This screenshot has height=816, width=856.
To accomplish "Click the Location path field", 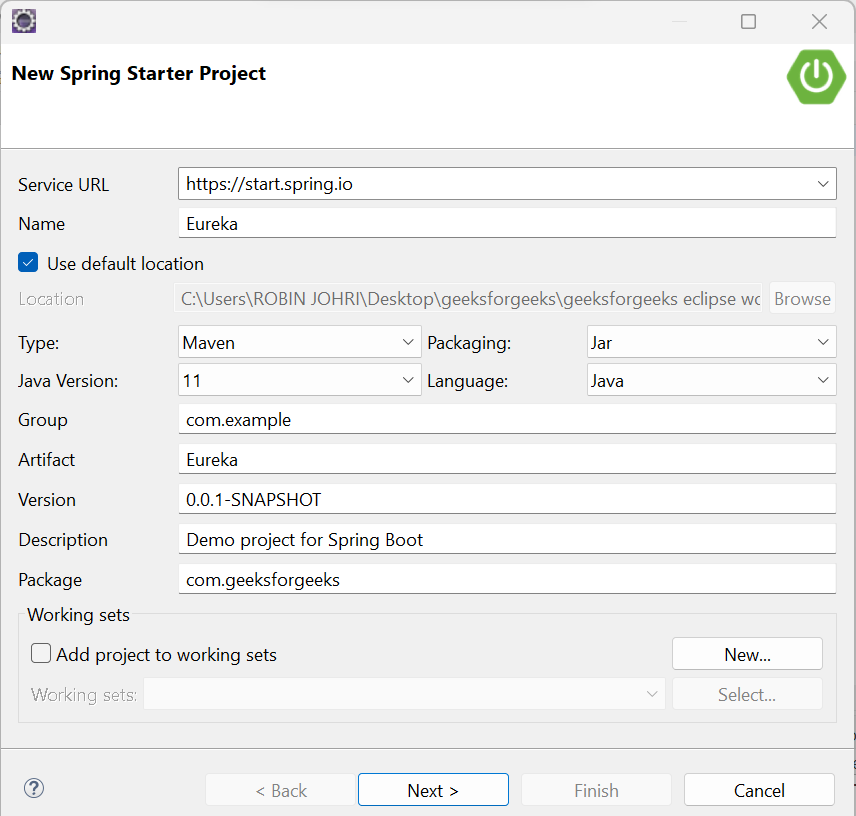I will click(x=468, y=298).
